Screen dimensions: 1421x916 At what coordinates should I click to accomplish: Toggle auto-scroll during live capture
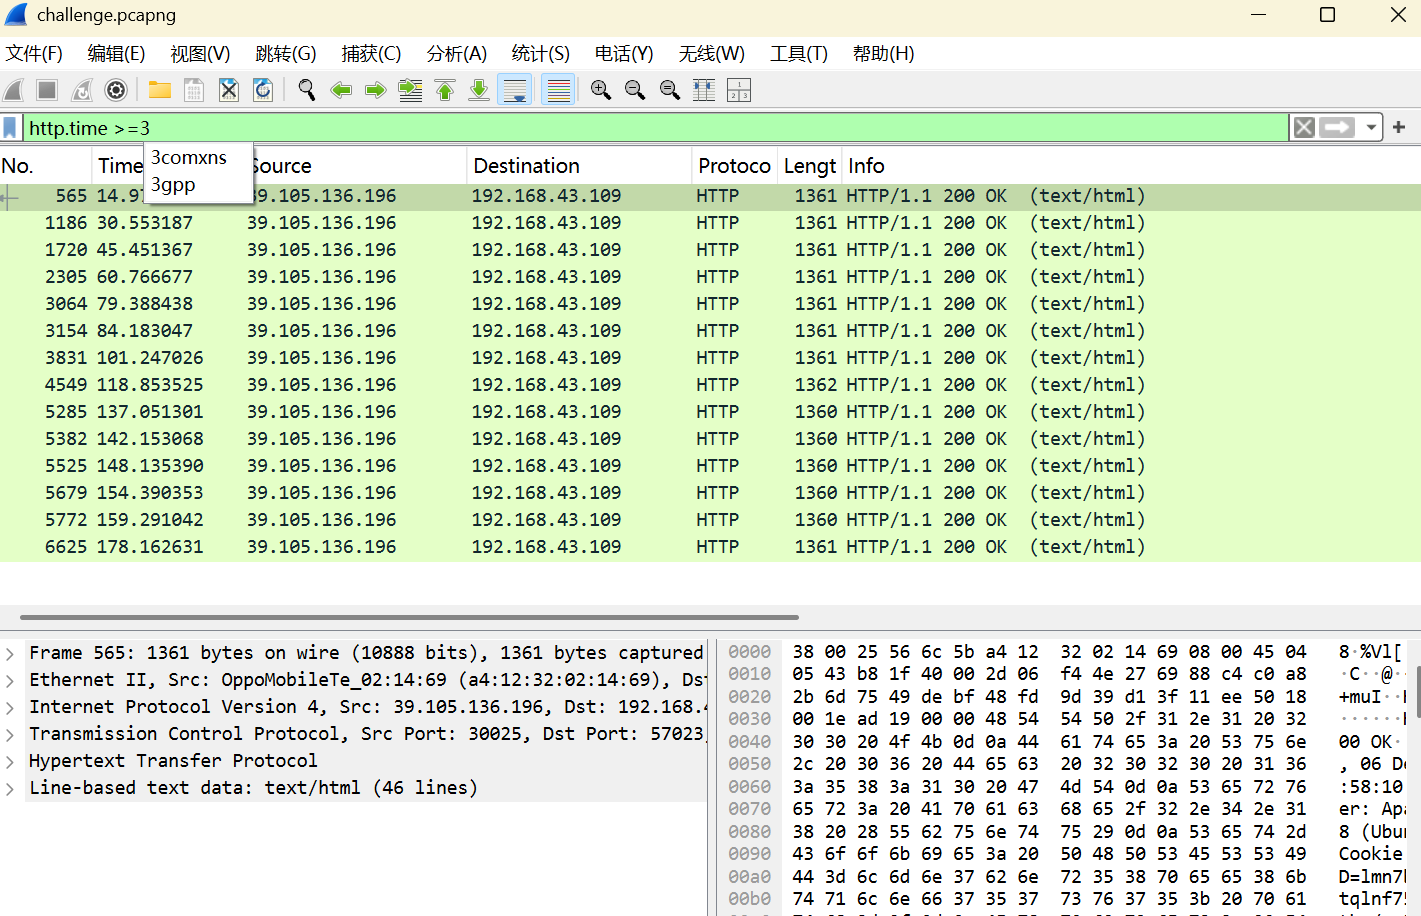(515, 90)
